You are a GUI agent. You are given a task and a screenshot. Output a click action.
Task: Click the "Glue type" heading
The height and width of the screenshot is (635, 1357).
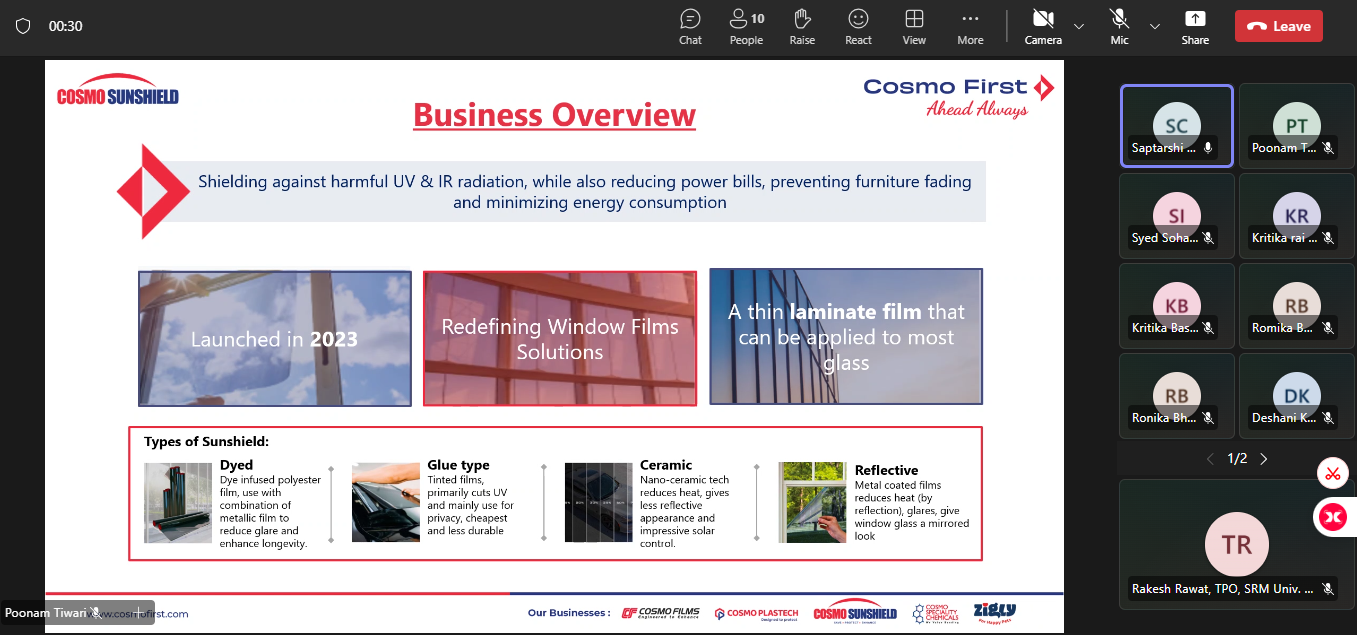coord(459,465)
